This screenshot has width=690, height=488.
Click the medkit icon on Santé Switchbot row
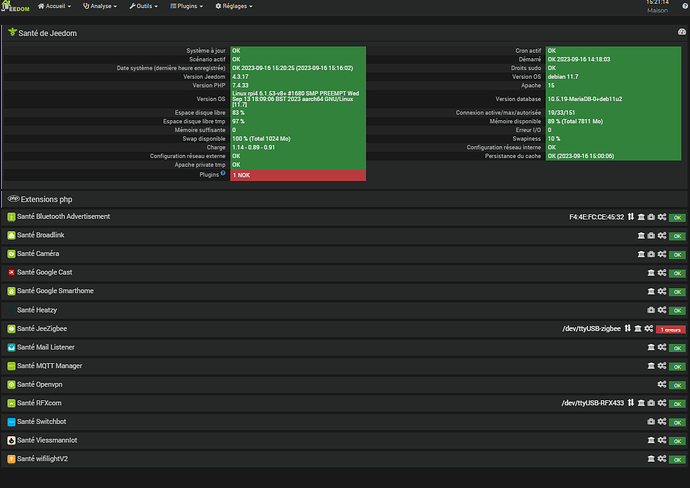tap(651, 422)
